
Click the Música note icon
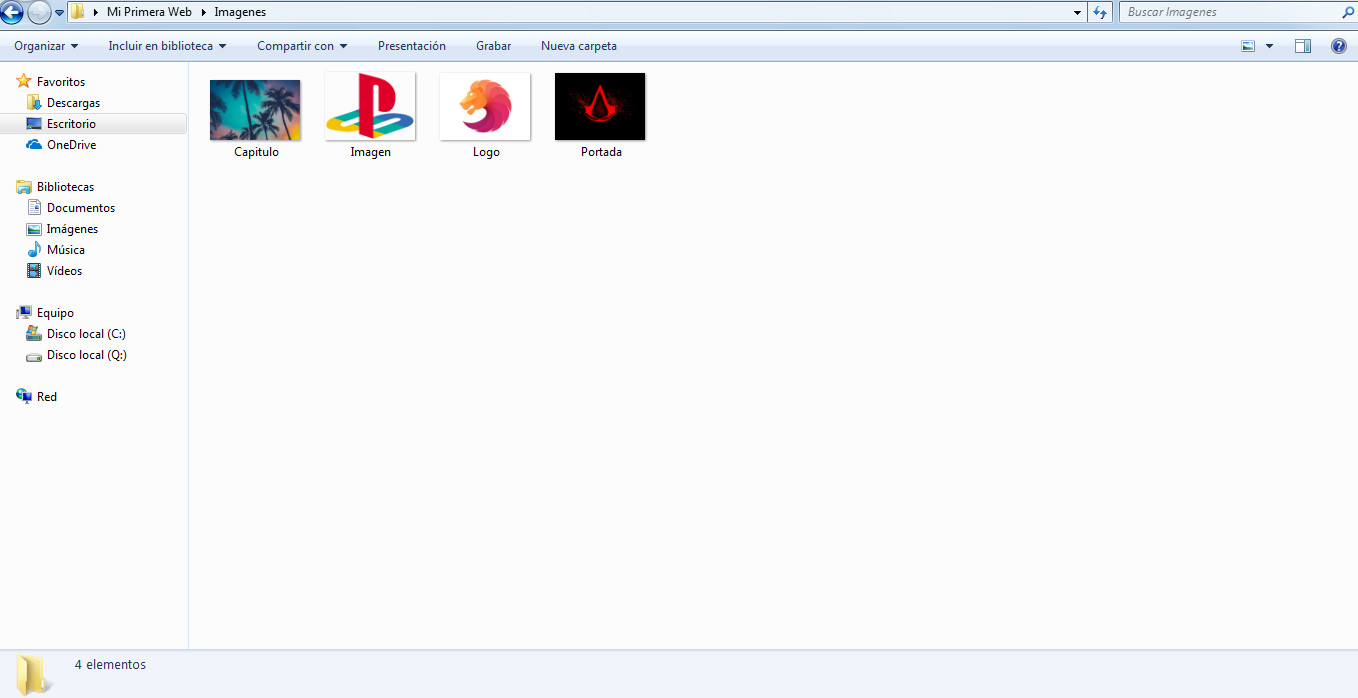(34, 250)
